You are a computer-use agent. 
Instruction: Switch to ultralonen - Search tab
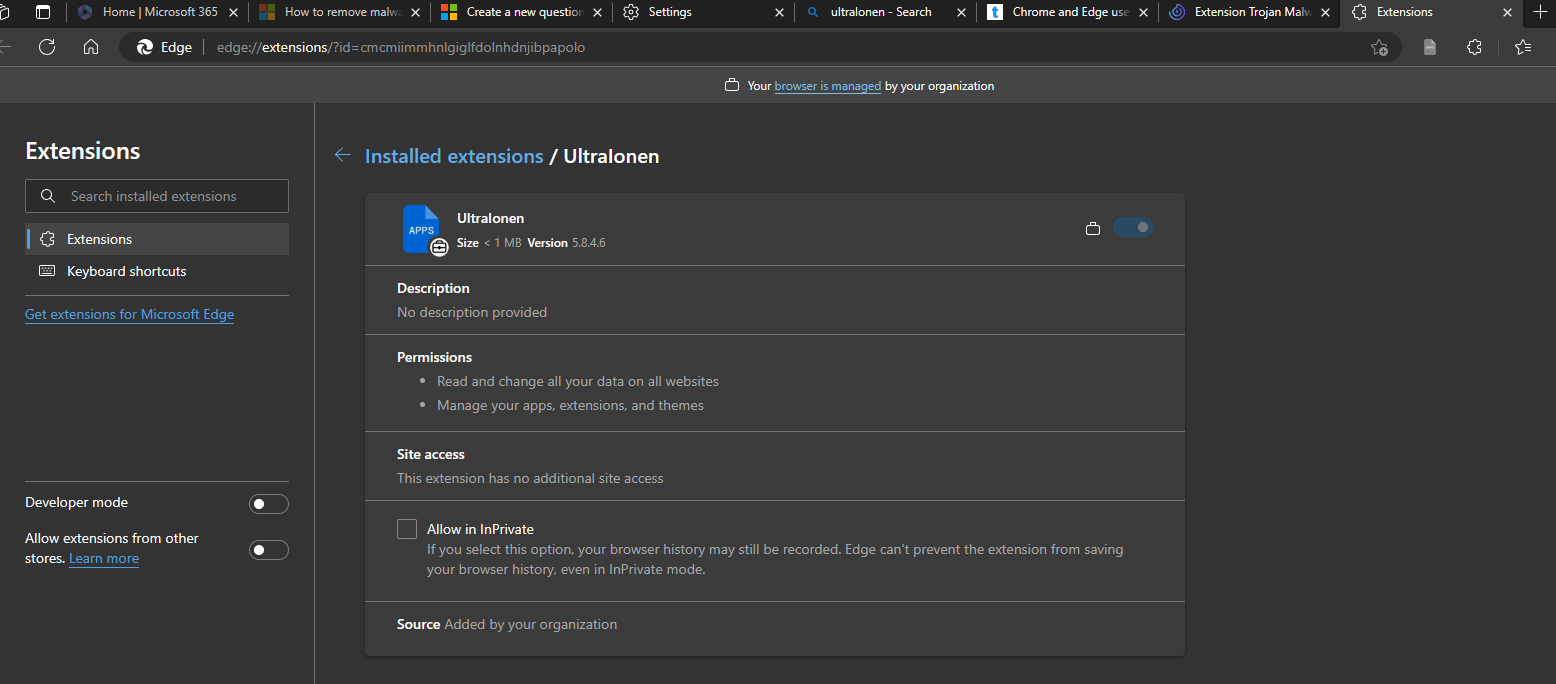tap(886, 12)
